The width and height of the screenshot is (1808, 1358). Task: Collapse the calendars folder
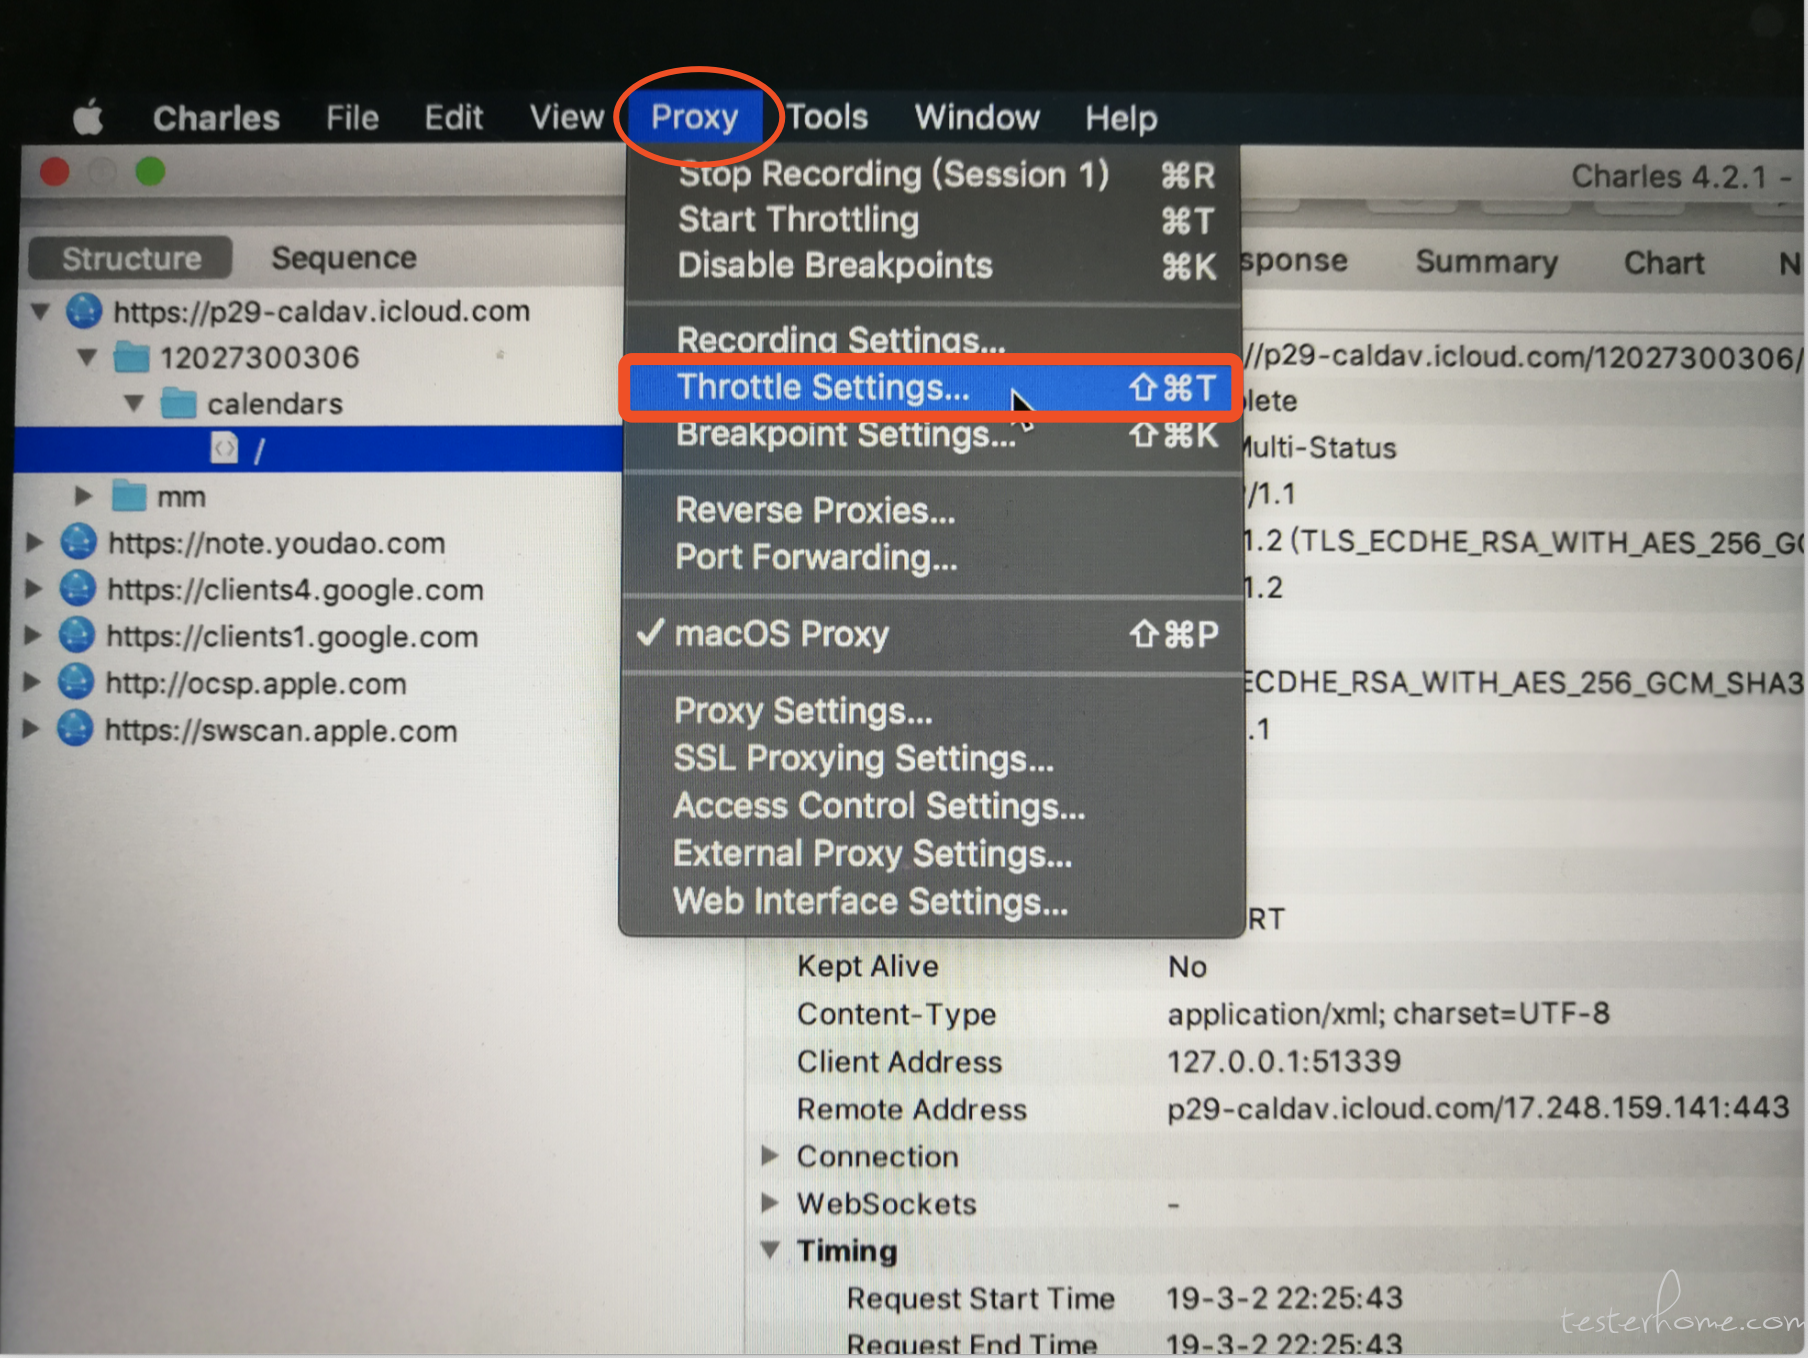pos(134,404)
